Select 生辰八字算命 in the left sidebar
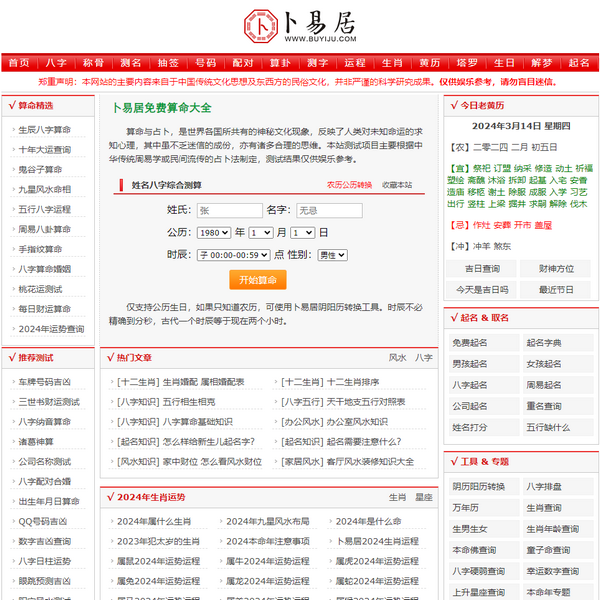 coord(45,129)
